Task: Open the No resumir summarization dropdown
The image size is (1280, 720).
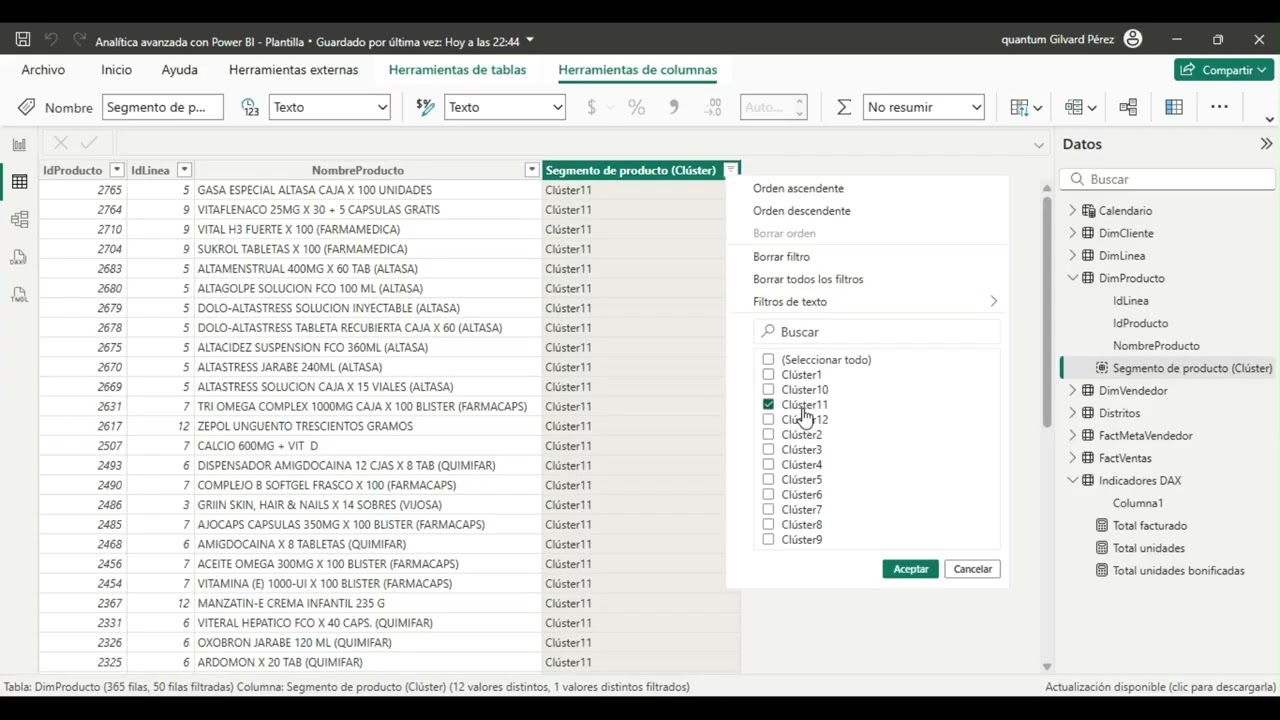Action: [x=923, y=107]
